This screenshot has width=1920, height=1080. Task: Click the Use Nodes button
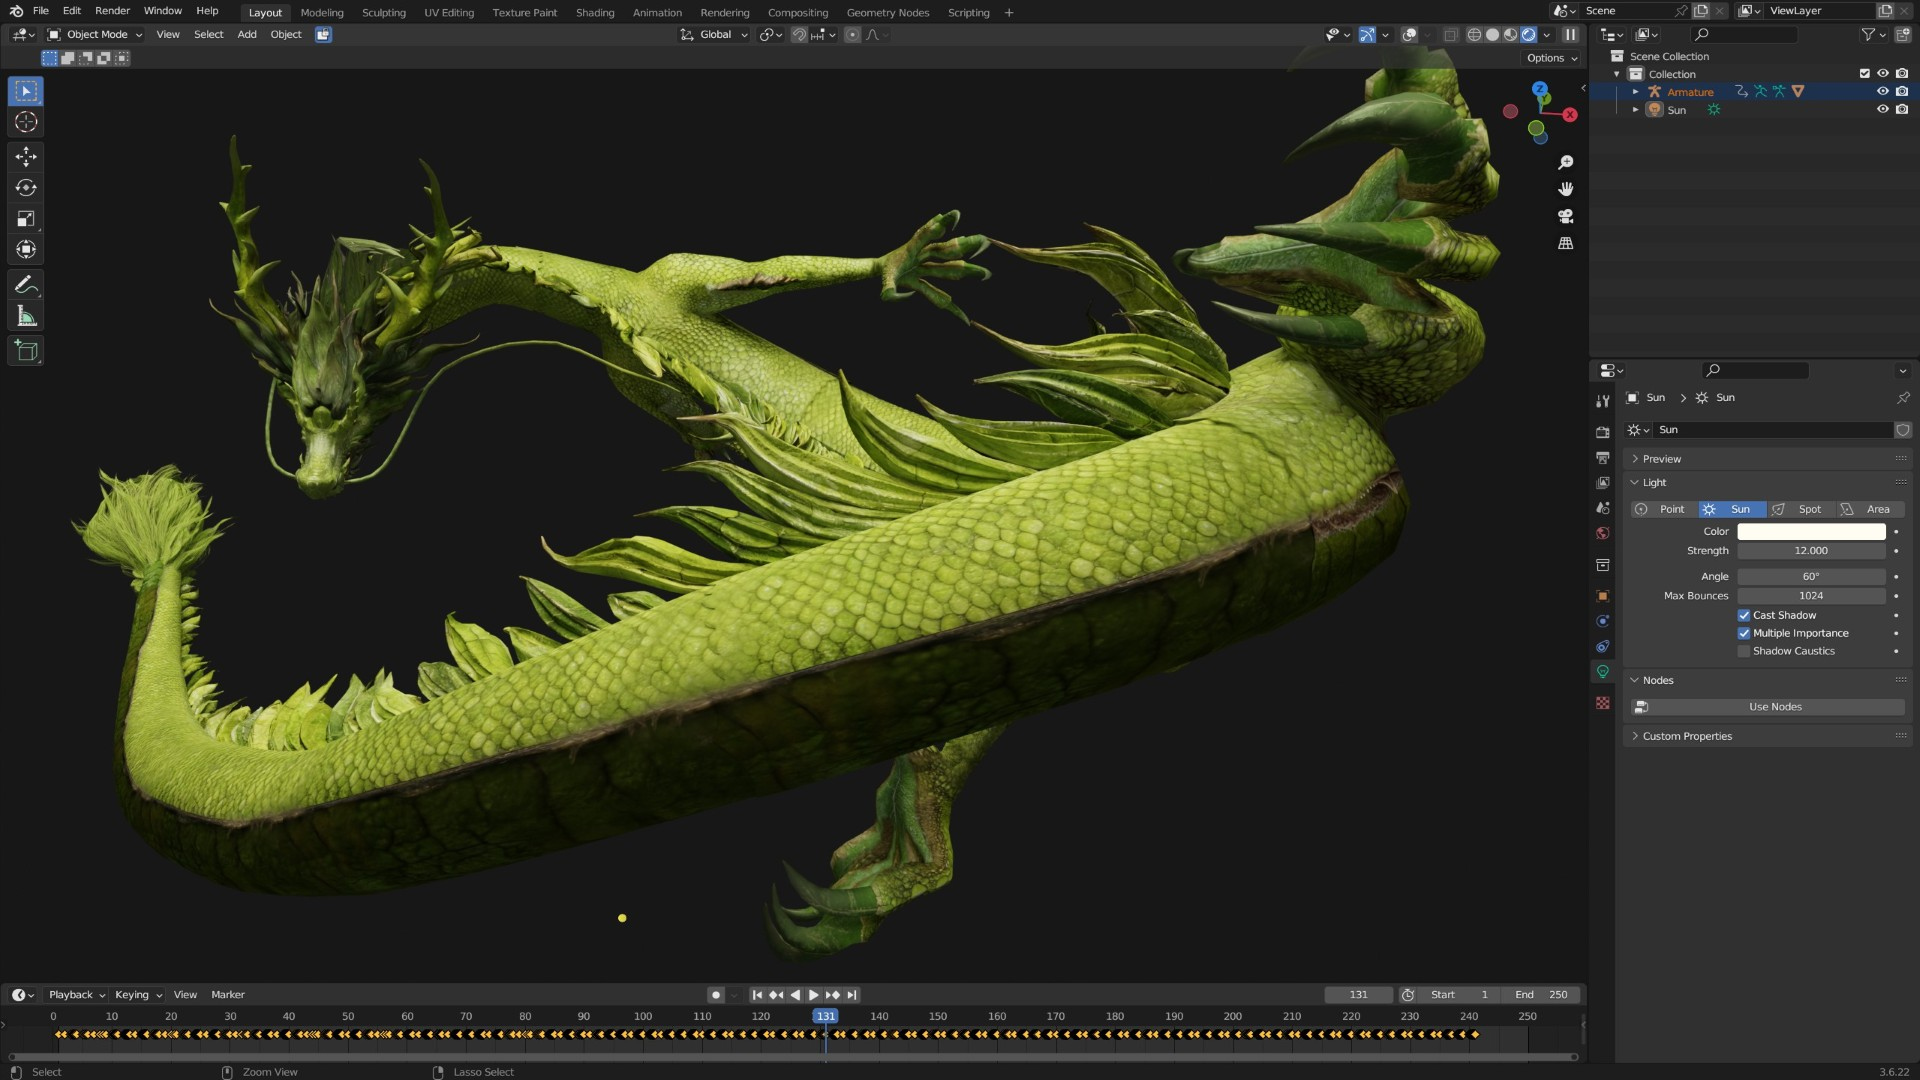(1767, 707)
